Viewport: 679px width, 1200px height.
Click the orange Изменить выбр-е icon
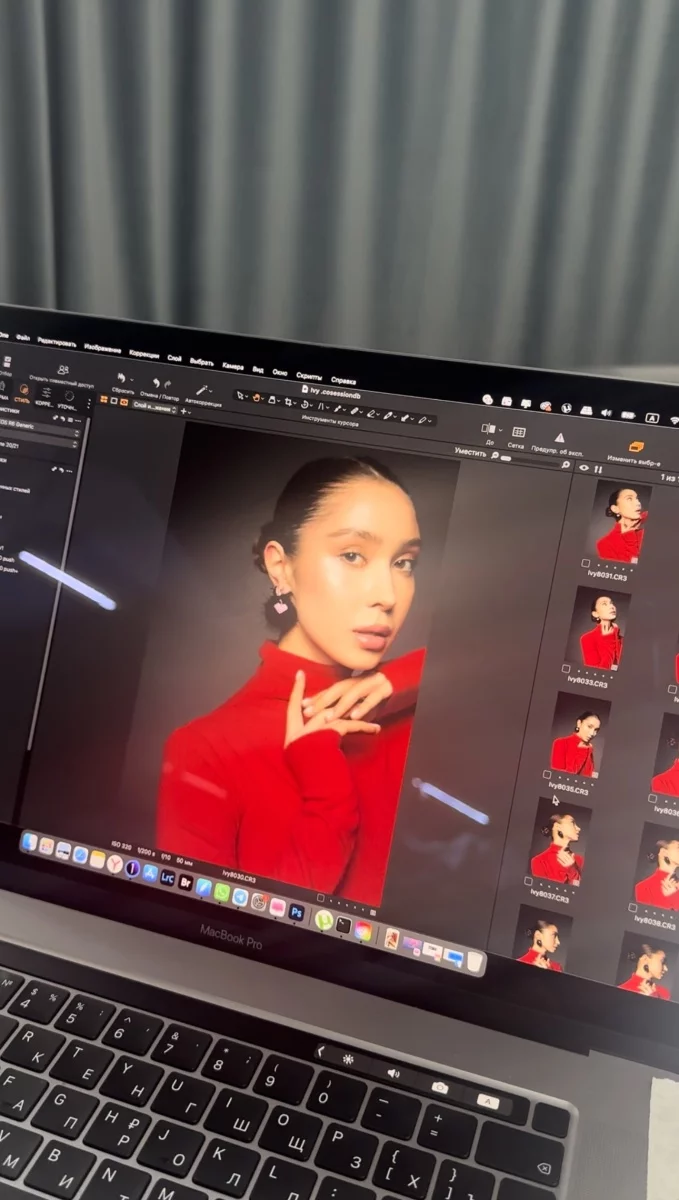click(x=635, y=446)
